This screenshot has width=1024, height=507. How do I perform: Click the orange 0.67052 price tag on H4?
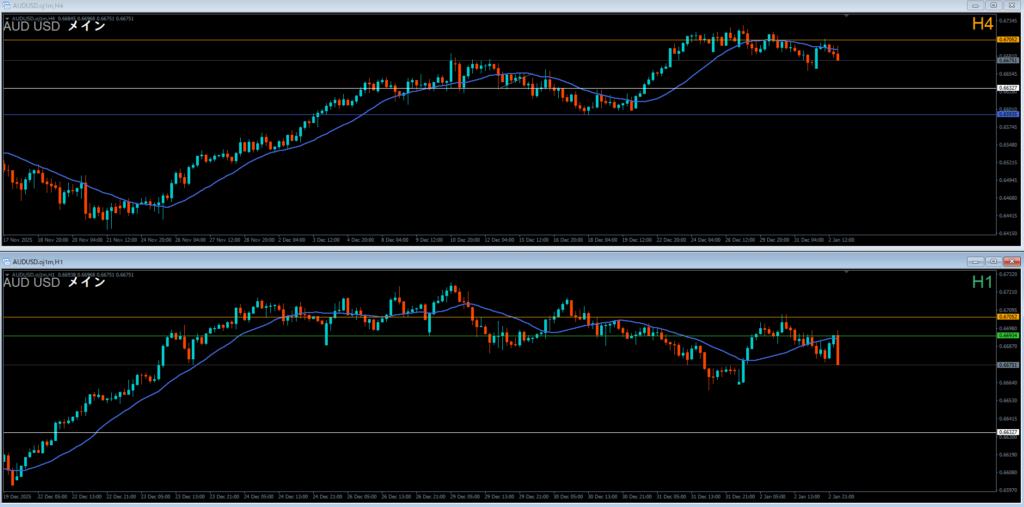(x=1007, y=40)
